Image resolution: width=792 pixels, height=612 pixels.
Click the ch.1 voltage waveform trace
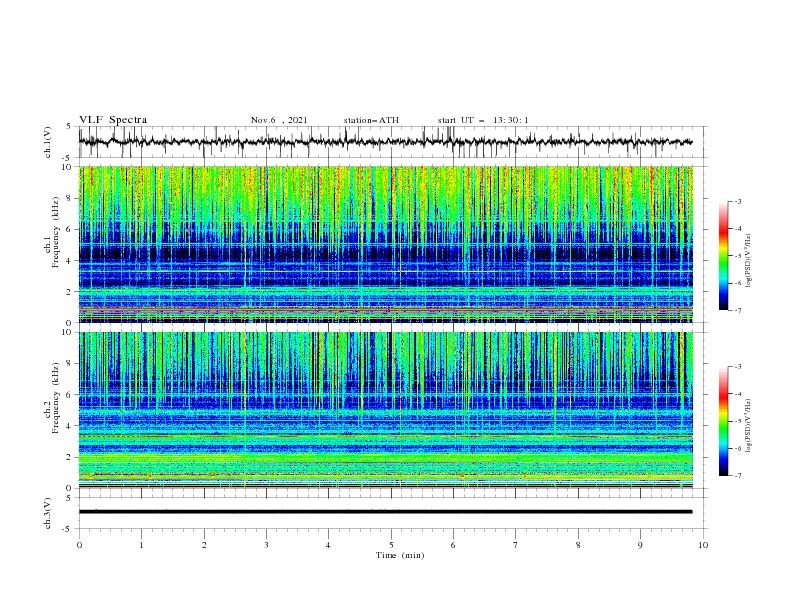click(385, 142)
